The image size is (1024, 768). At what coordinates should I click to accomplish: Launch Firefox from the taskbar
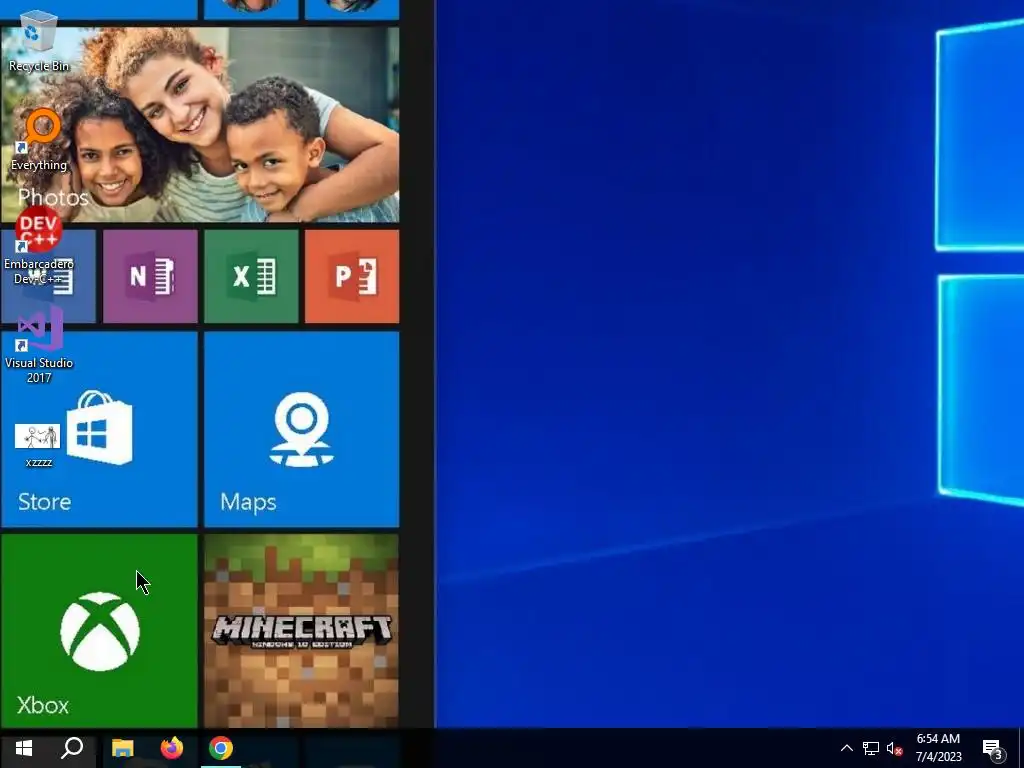(172, 748)
